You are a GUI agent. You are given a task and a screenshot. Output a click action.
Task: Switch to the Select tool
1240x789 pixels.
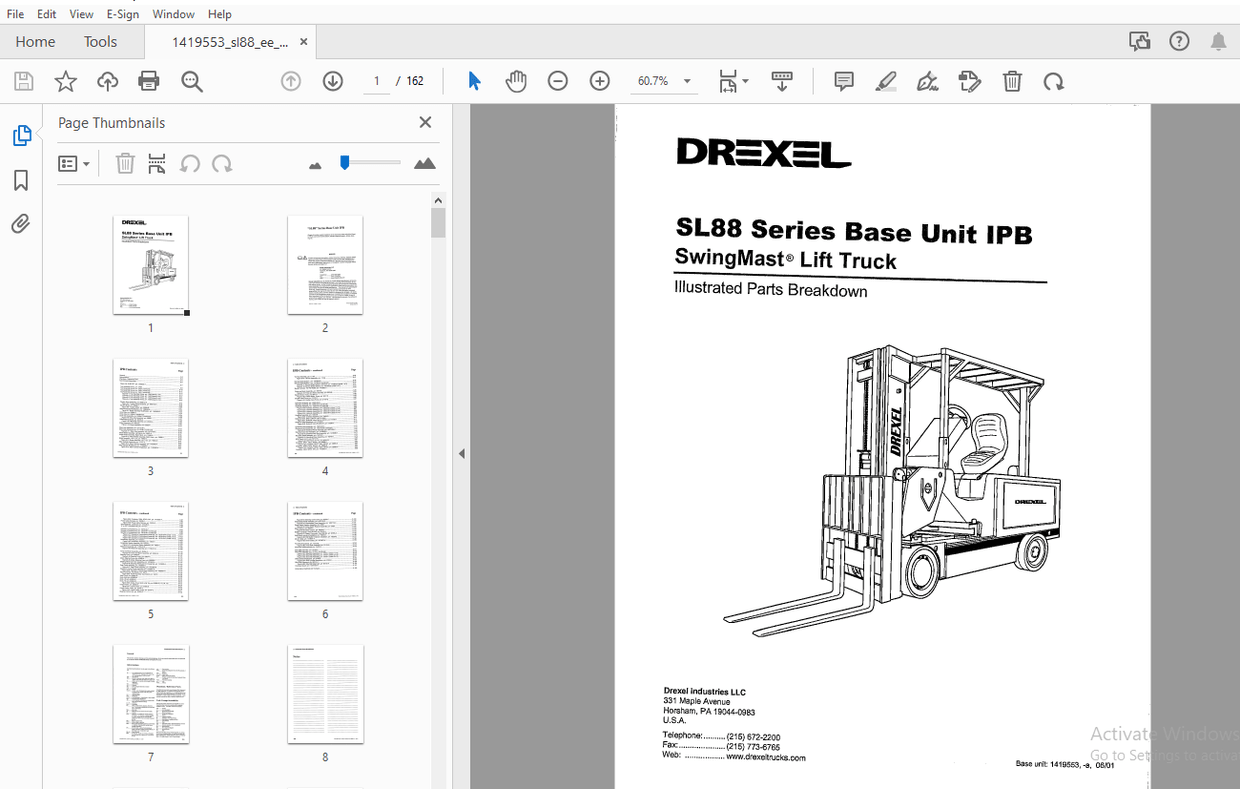point(473,81)
